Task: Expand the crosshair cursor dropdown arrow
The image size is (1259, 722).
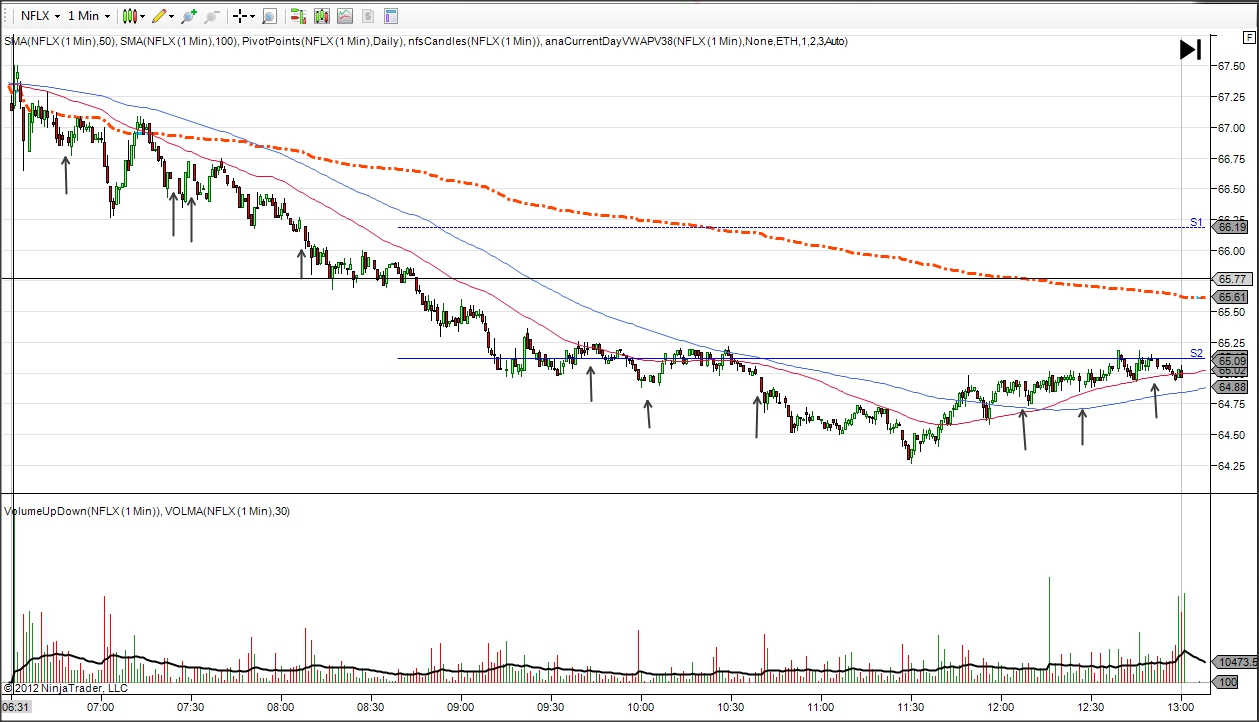Action: coord(253,16)
